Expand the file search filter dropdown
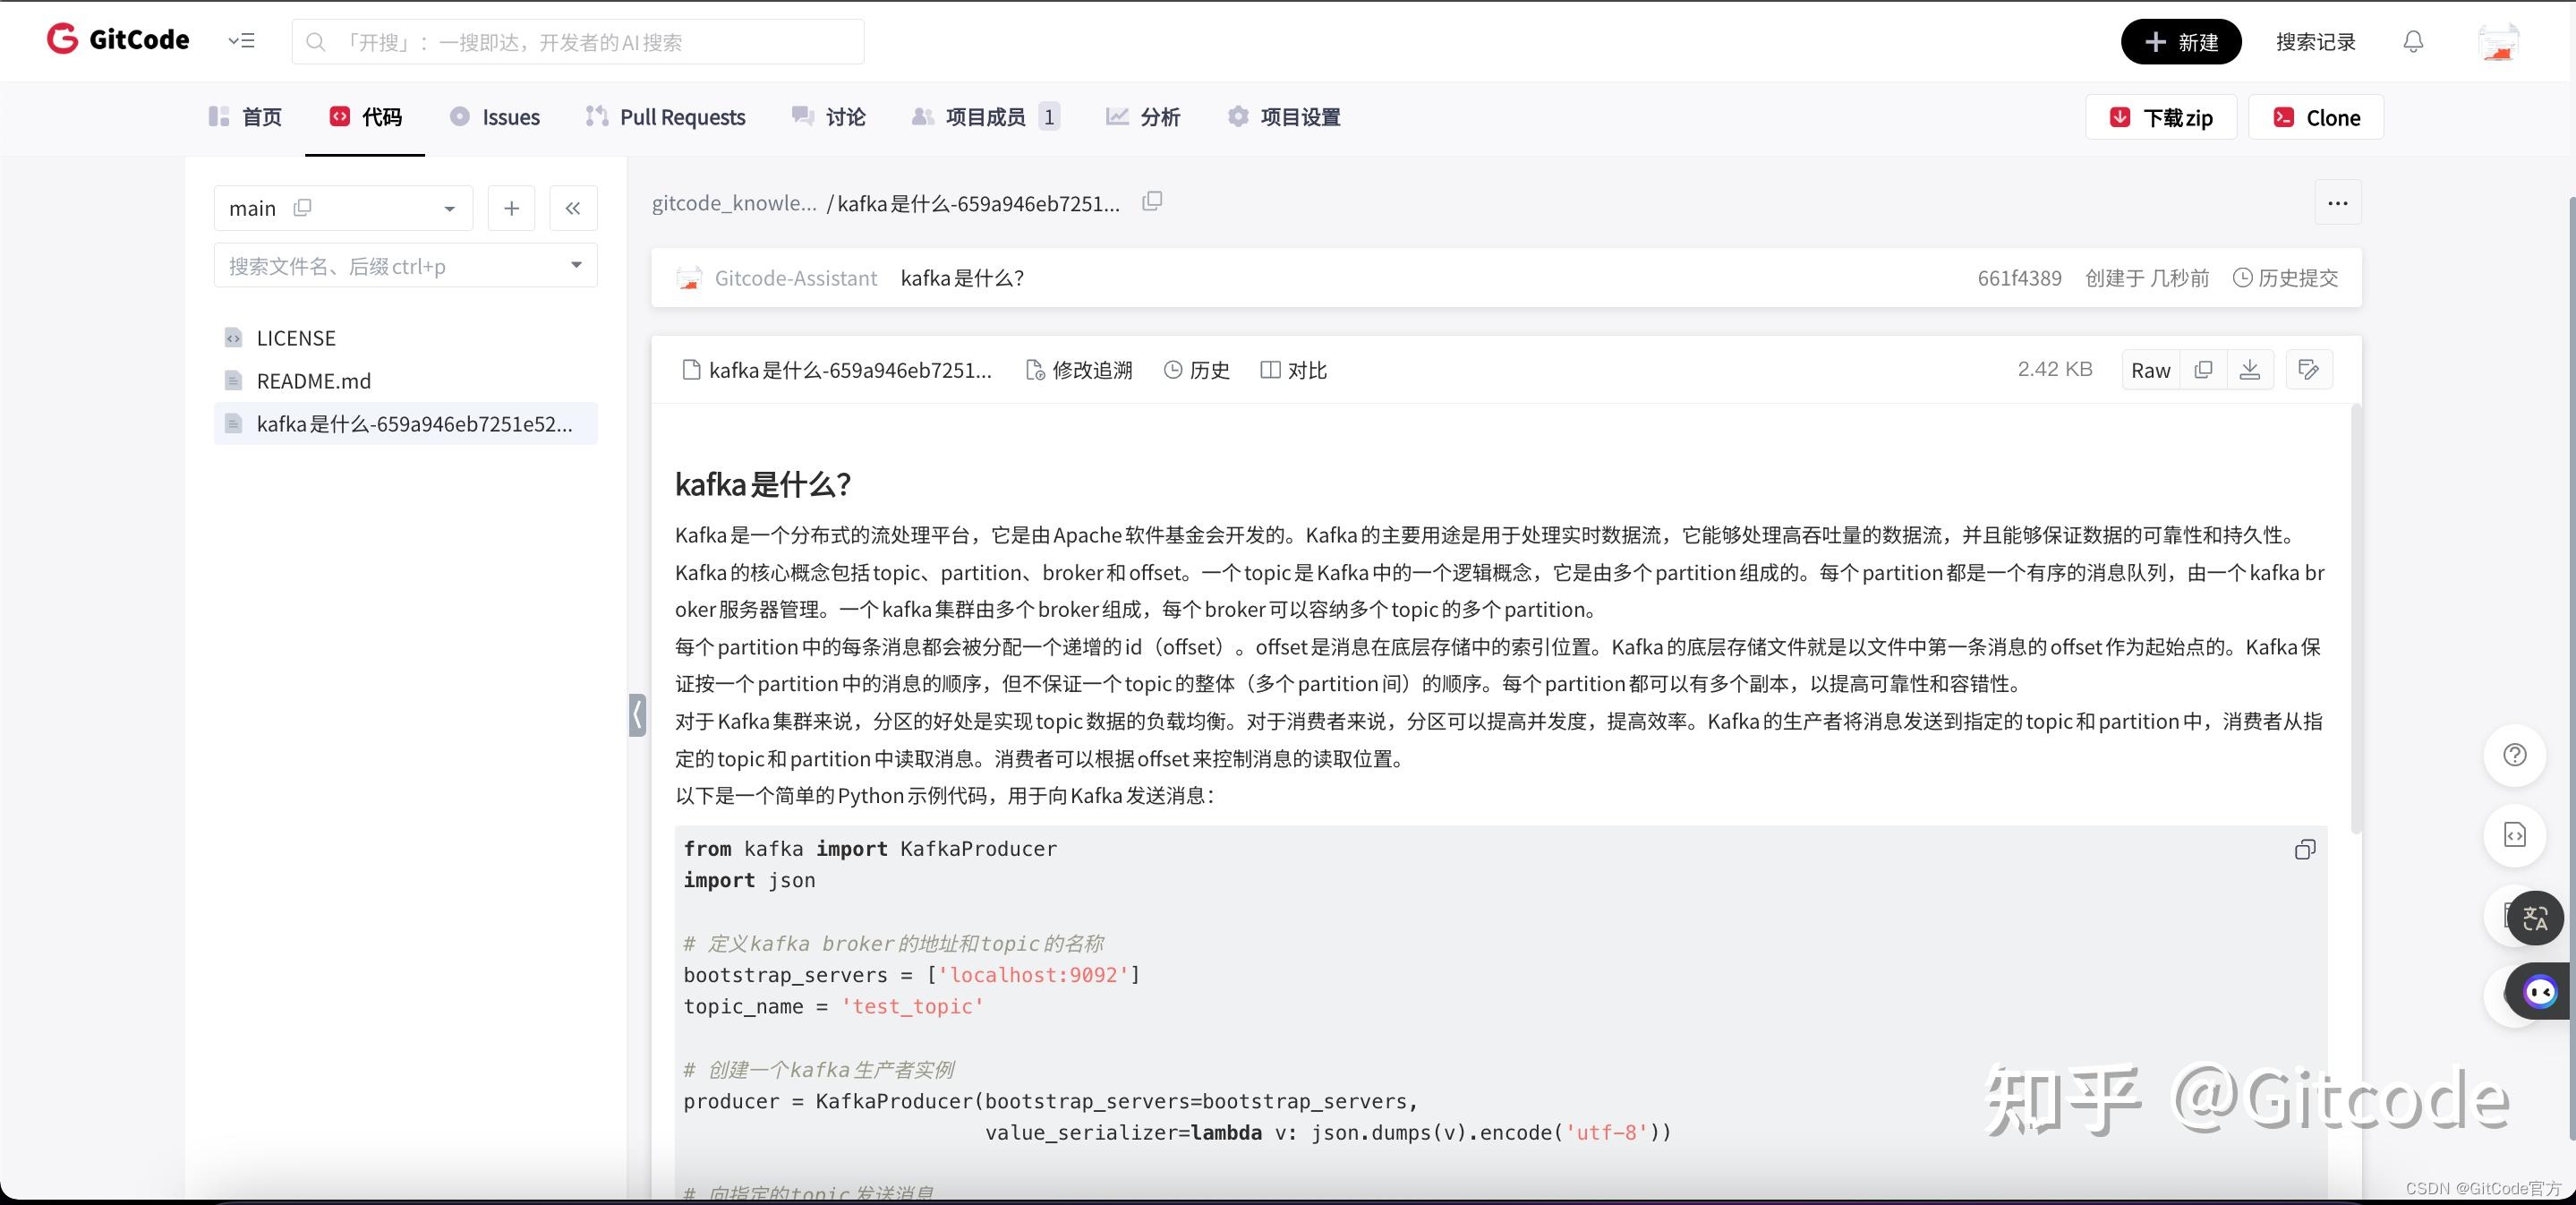The image size is (2576, 1205). [576, 265]
